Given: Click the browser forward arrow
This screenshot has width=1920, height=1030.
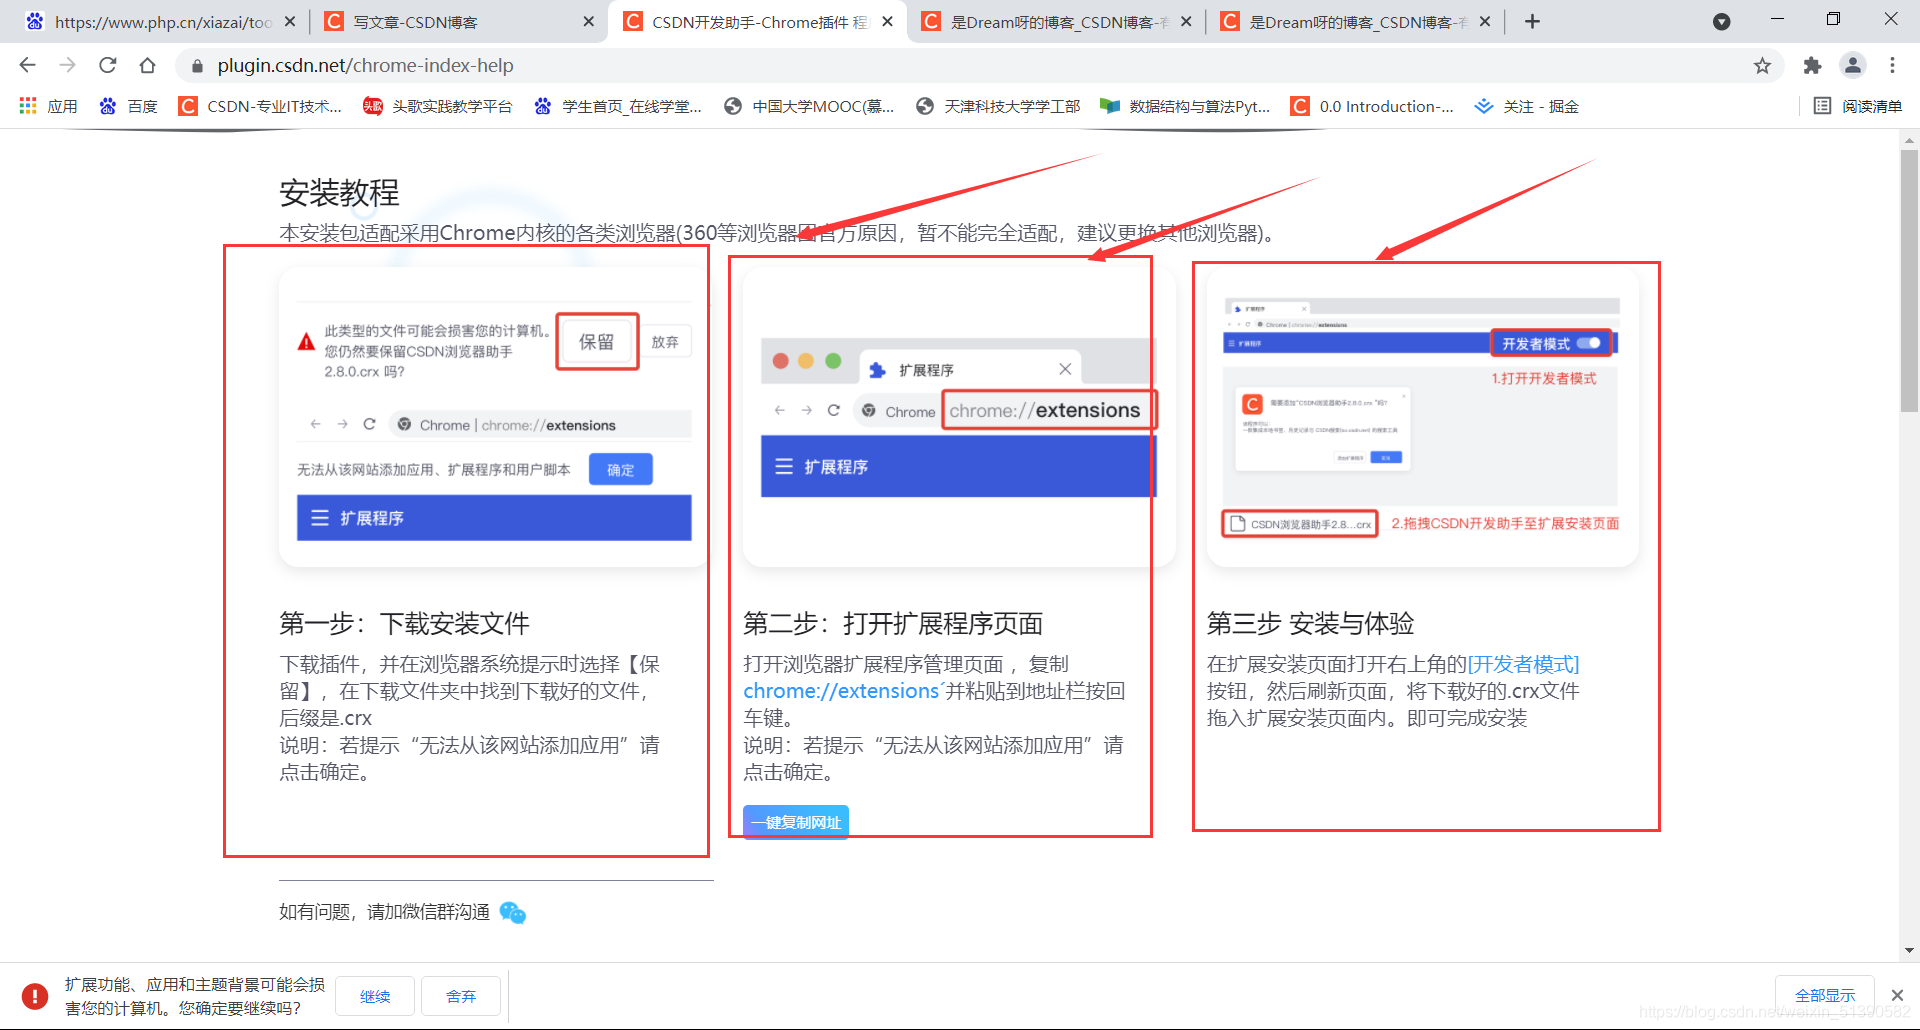Looking at the screenshot, I should pos(67,65).
